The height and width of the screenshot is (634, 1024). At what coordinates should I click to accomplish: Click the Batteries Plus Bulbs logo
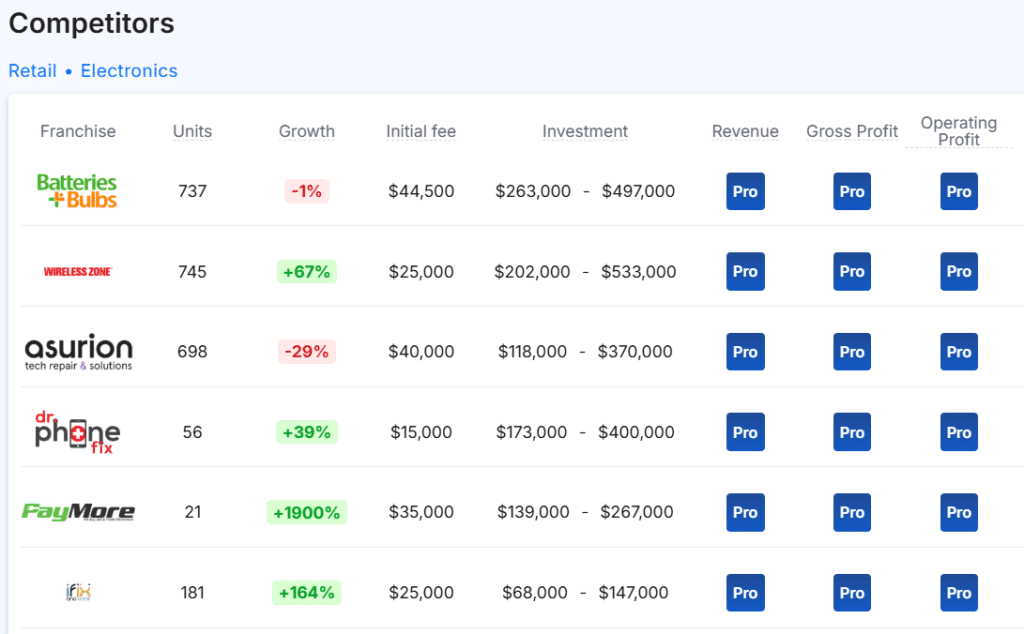(x=77, y=191)
